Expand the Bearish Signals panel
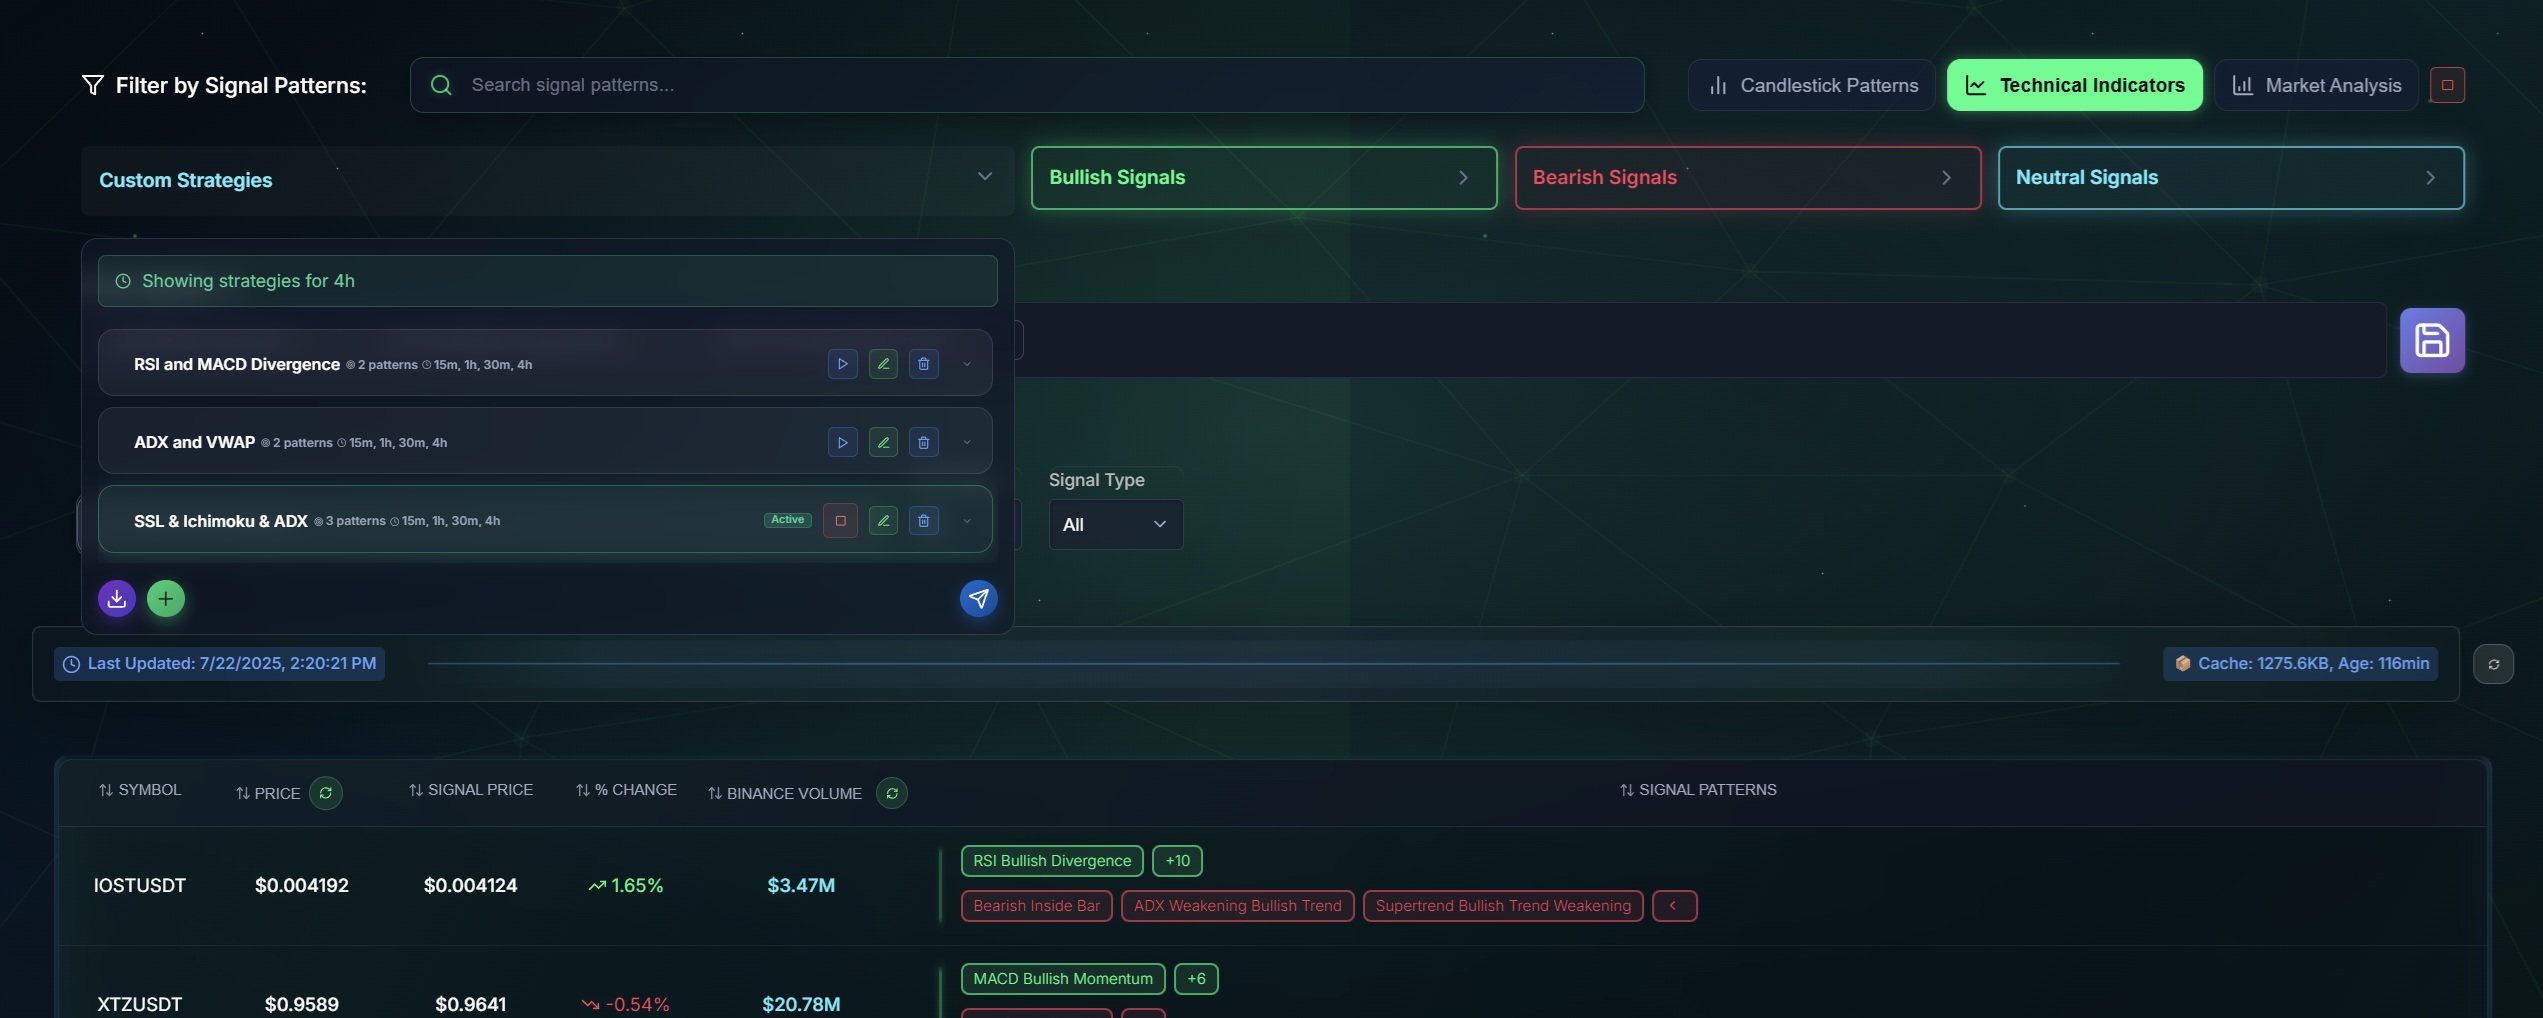This screenshot has height=1018, width=2543. click(x=1748, y=178)
